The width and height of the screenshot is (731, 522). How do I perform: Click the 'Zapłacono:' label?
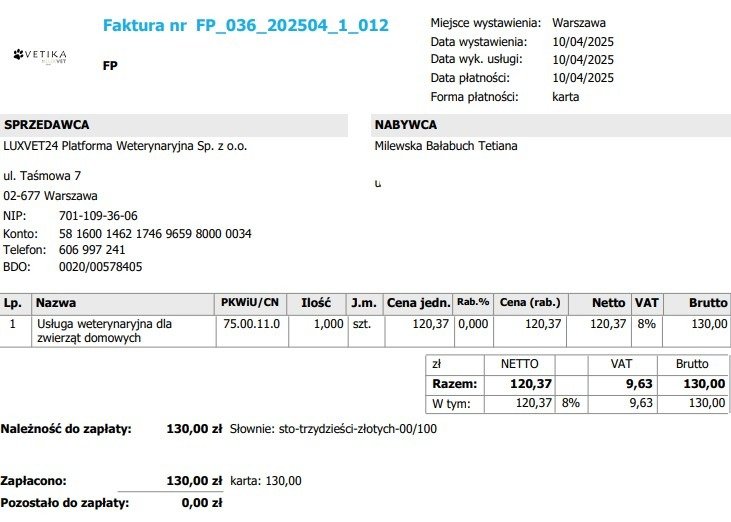pyautogui.click(x=34, y=481)
